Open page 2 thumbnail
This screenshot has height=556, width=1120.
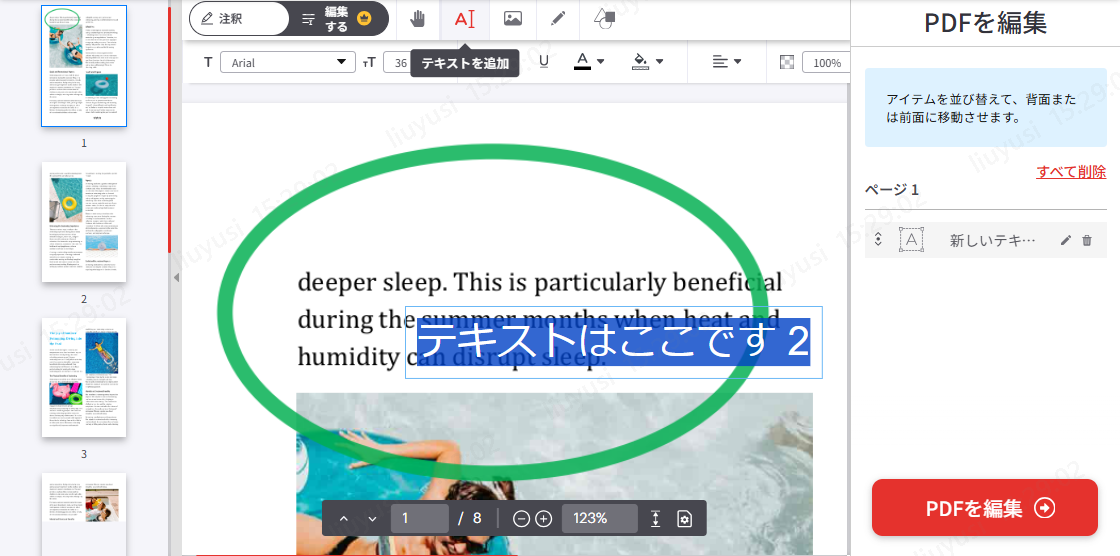pyautogui.click(x=84, y=222)
